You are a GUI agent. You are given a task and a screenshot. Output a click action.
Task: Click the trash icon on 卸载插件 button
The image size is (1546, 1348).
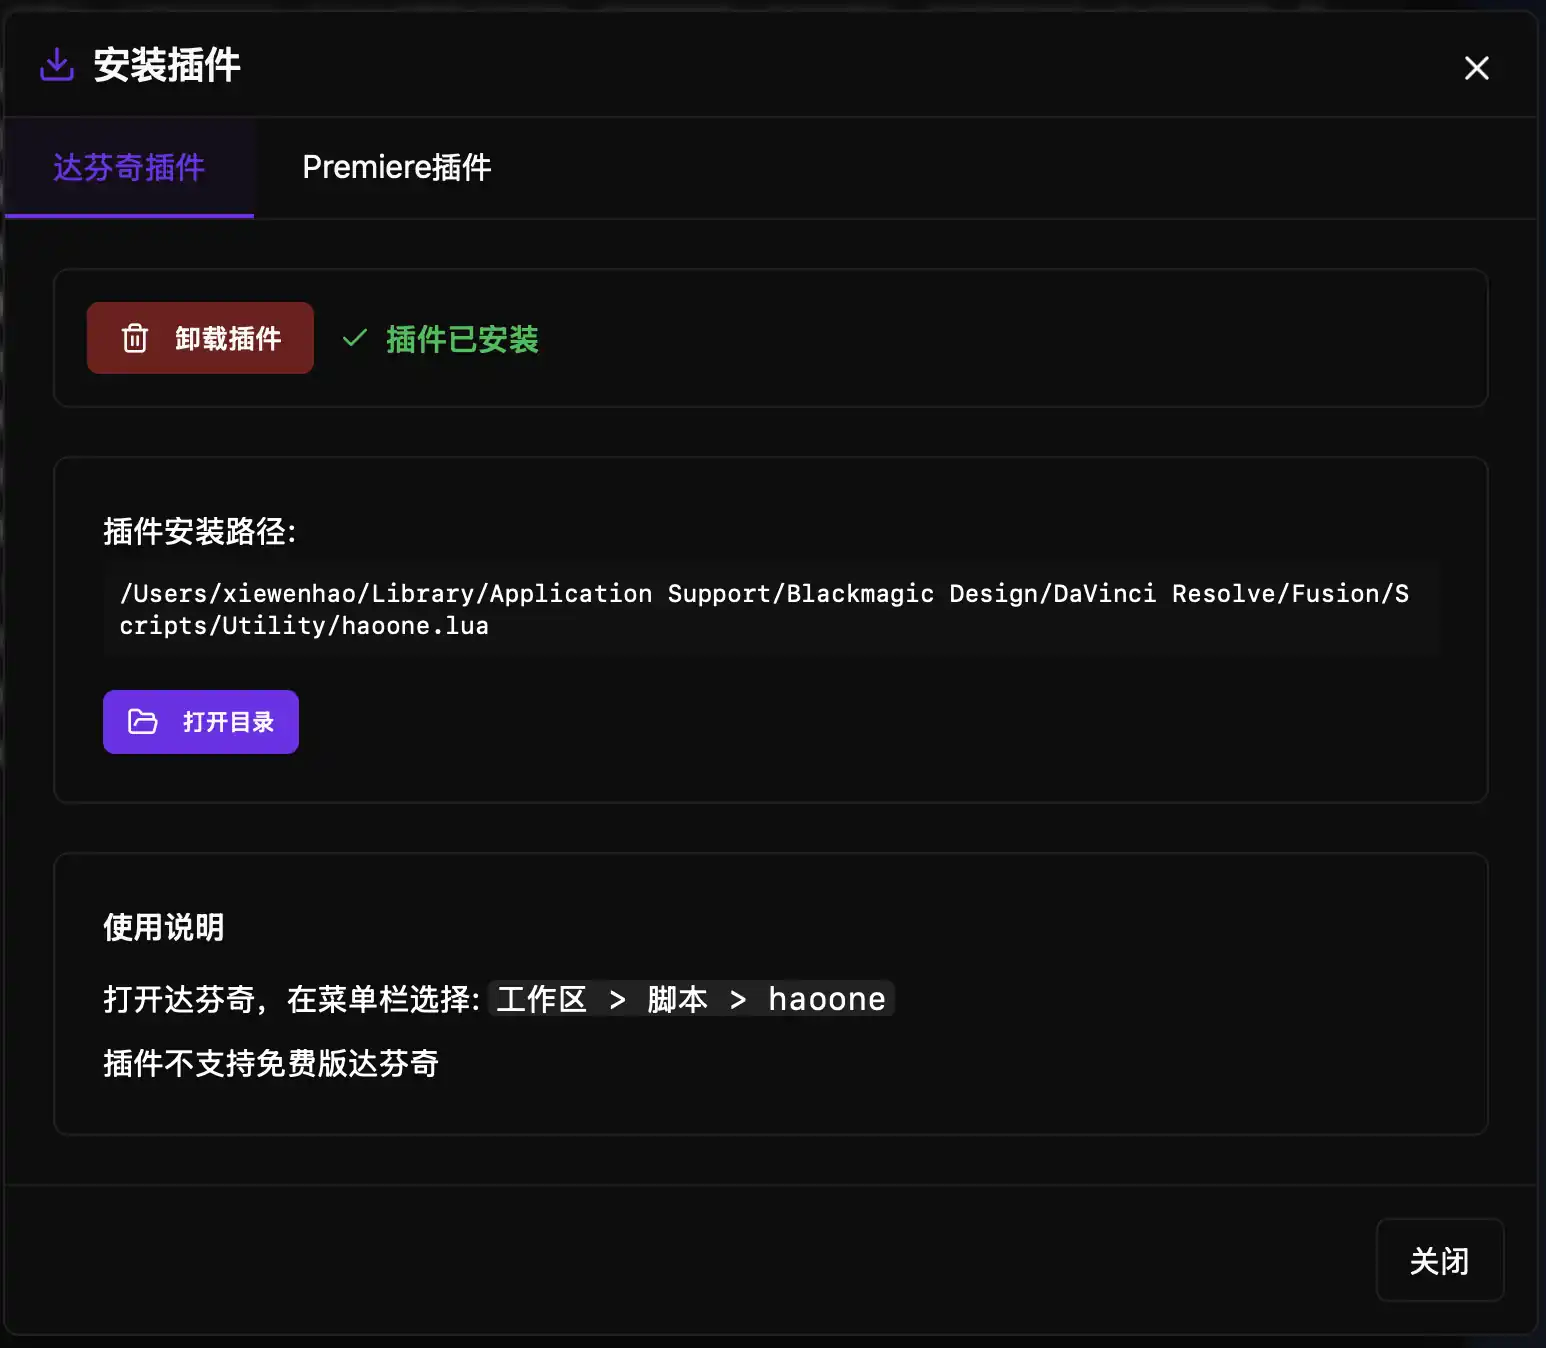pyautogui.click(x=136, y=338)
